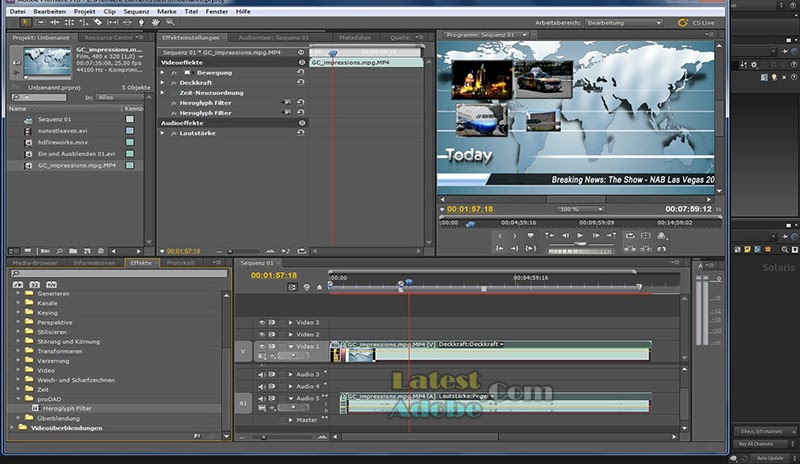Toggle visibility eye for Video 3
The width and height of the screenshot is (800, 464).
262,323
